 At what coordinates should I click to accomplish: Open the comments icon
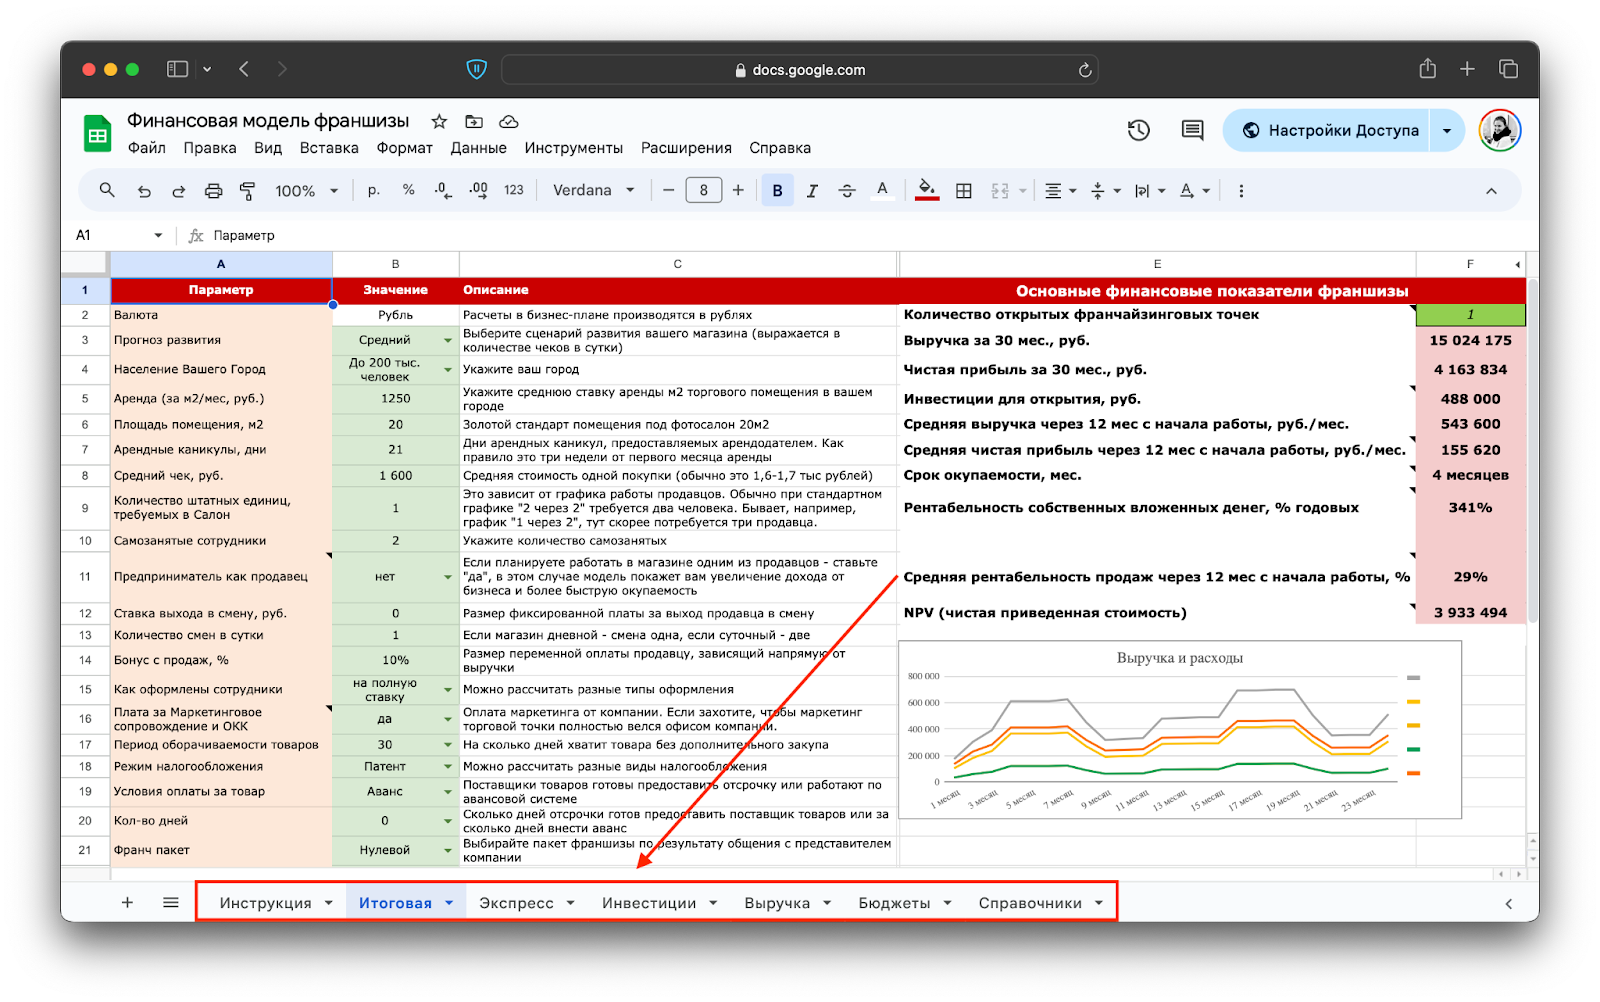click(1192, 130)
